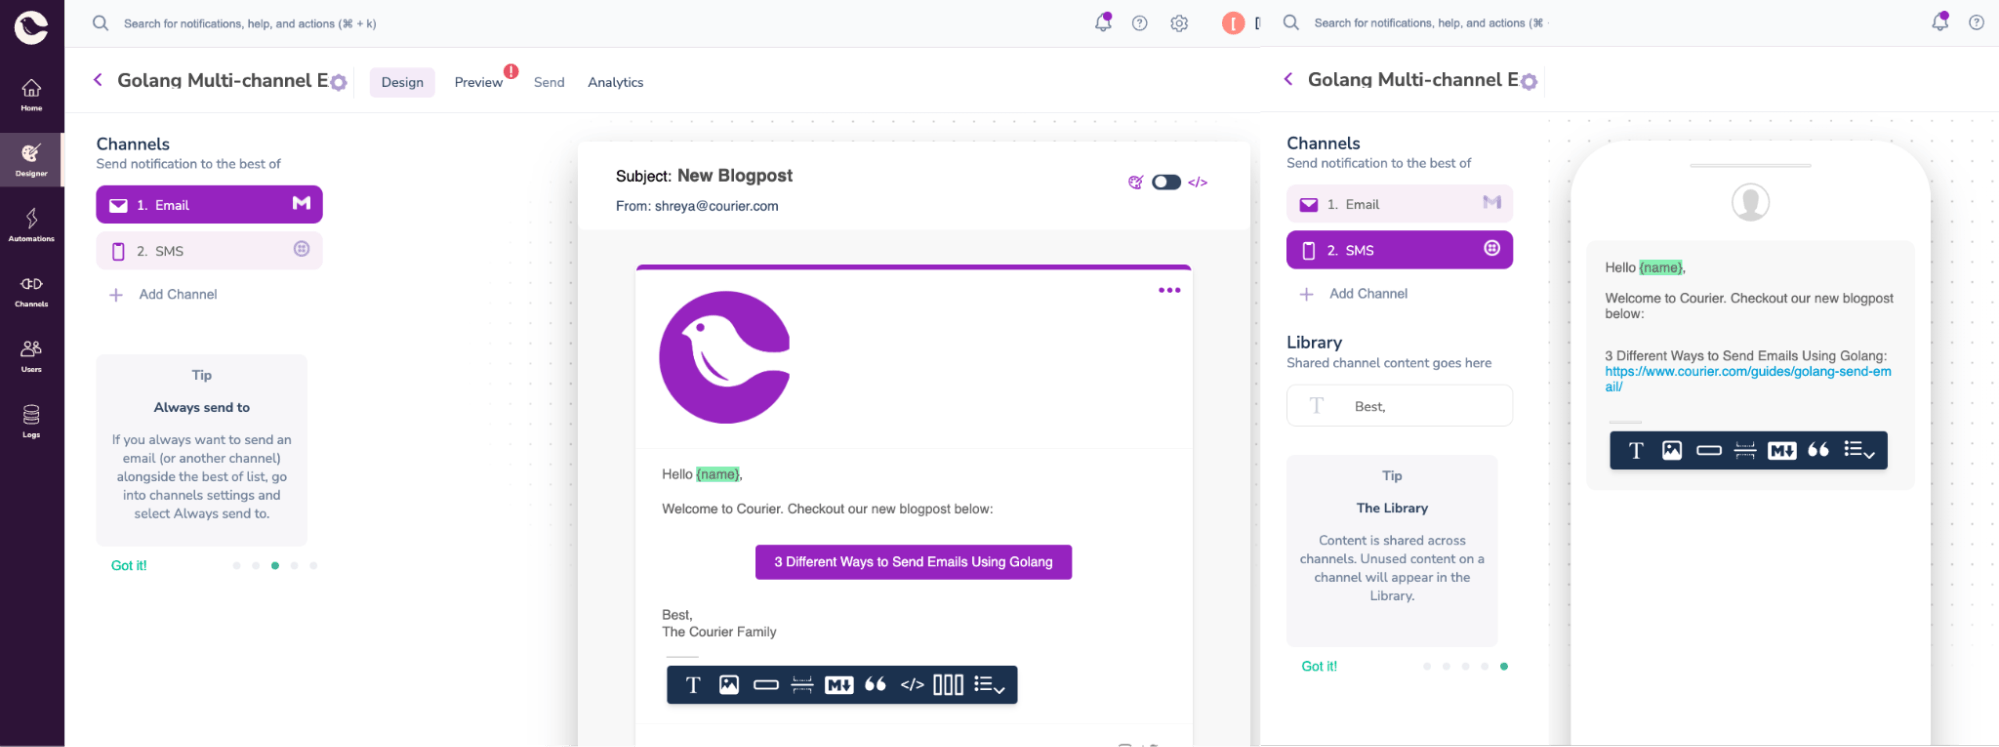Dismiss the "Always send to" tip with Got it!
Image resolution: width=1999 pixels, height=747 pixels.
(129, 565)
